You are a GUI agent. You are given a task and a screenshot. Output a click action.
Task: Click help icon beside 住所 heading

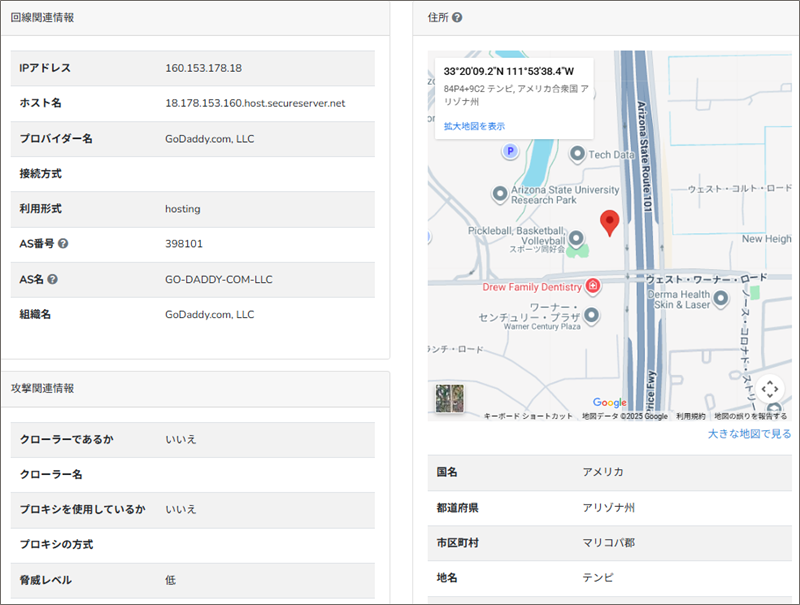point(457,18)
